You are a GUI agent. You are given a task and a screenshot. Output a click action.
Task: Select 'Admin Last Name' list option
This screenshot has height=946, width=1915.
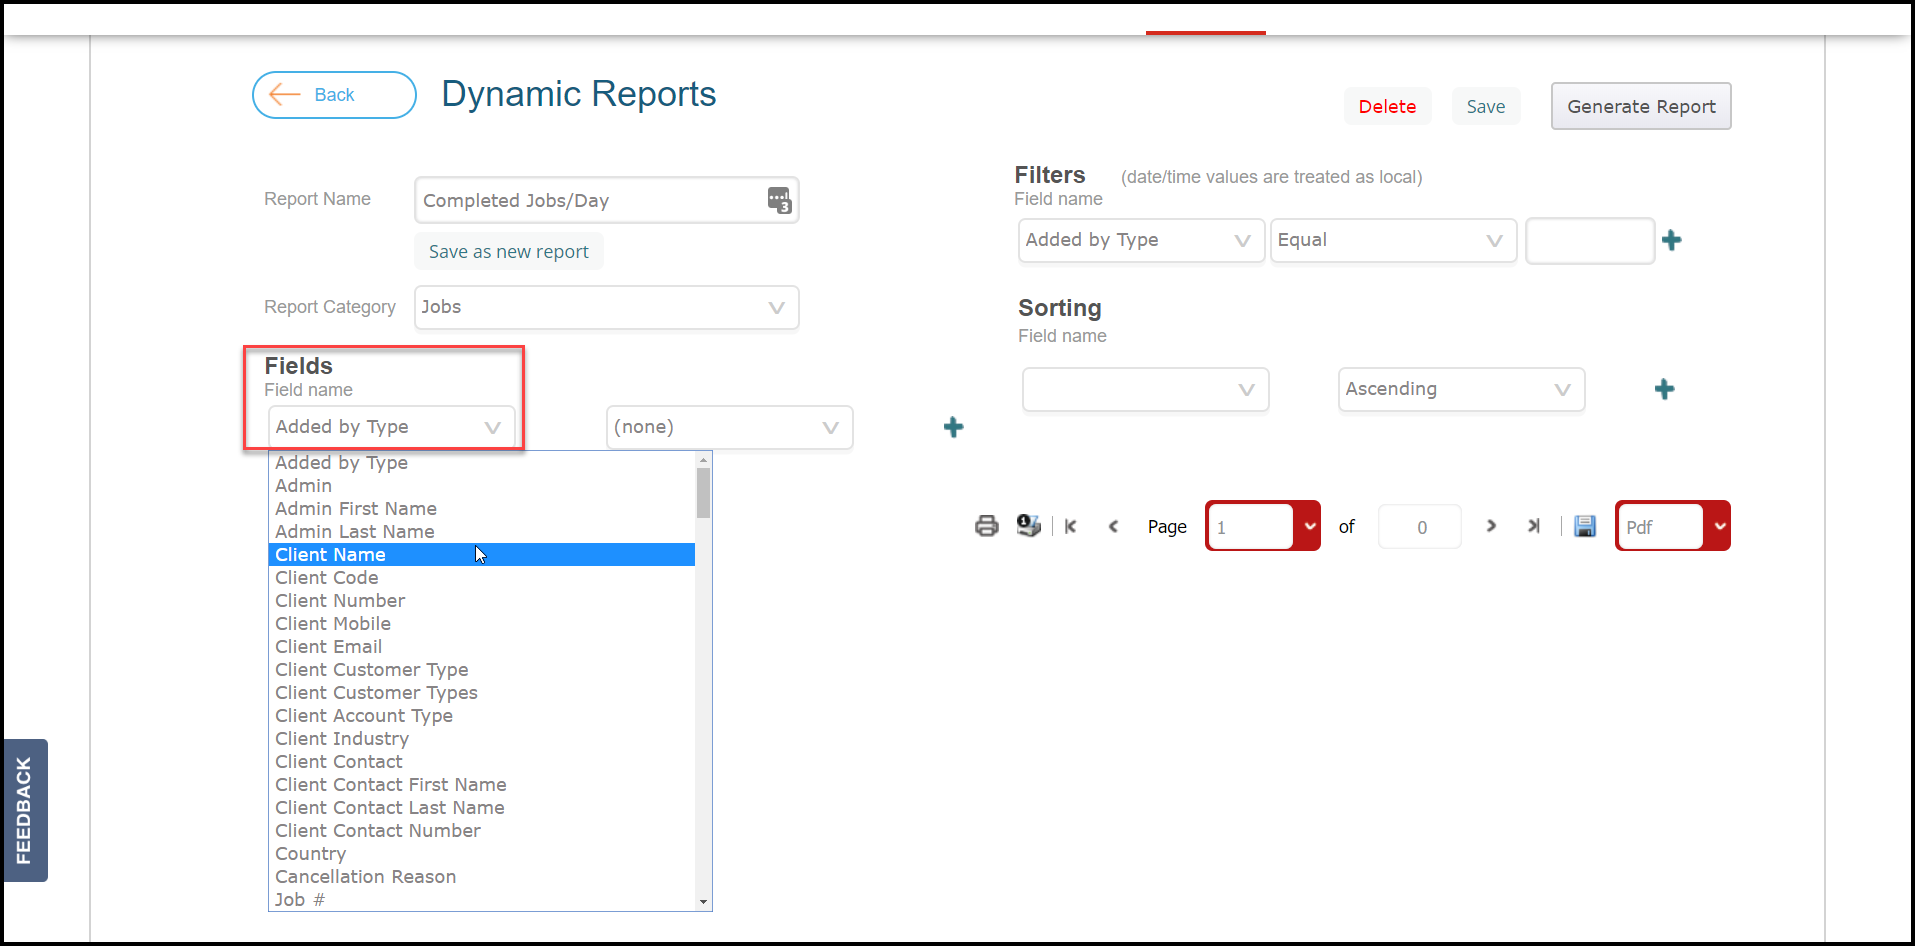(x=482, y=532)
